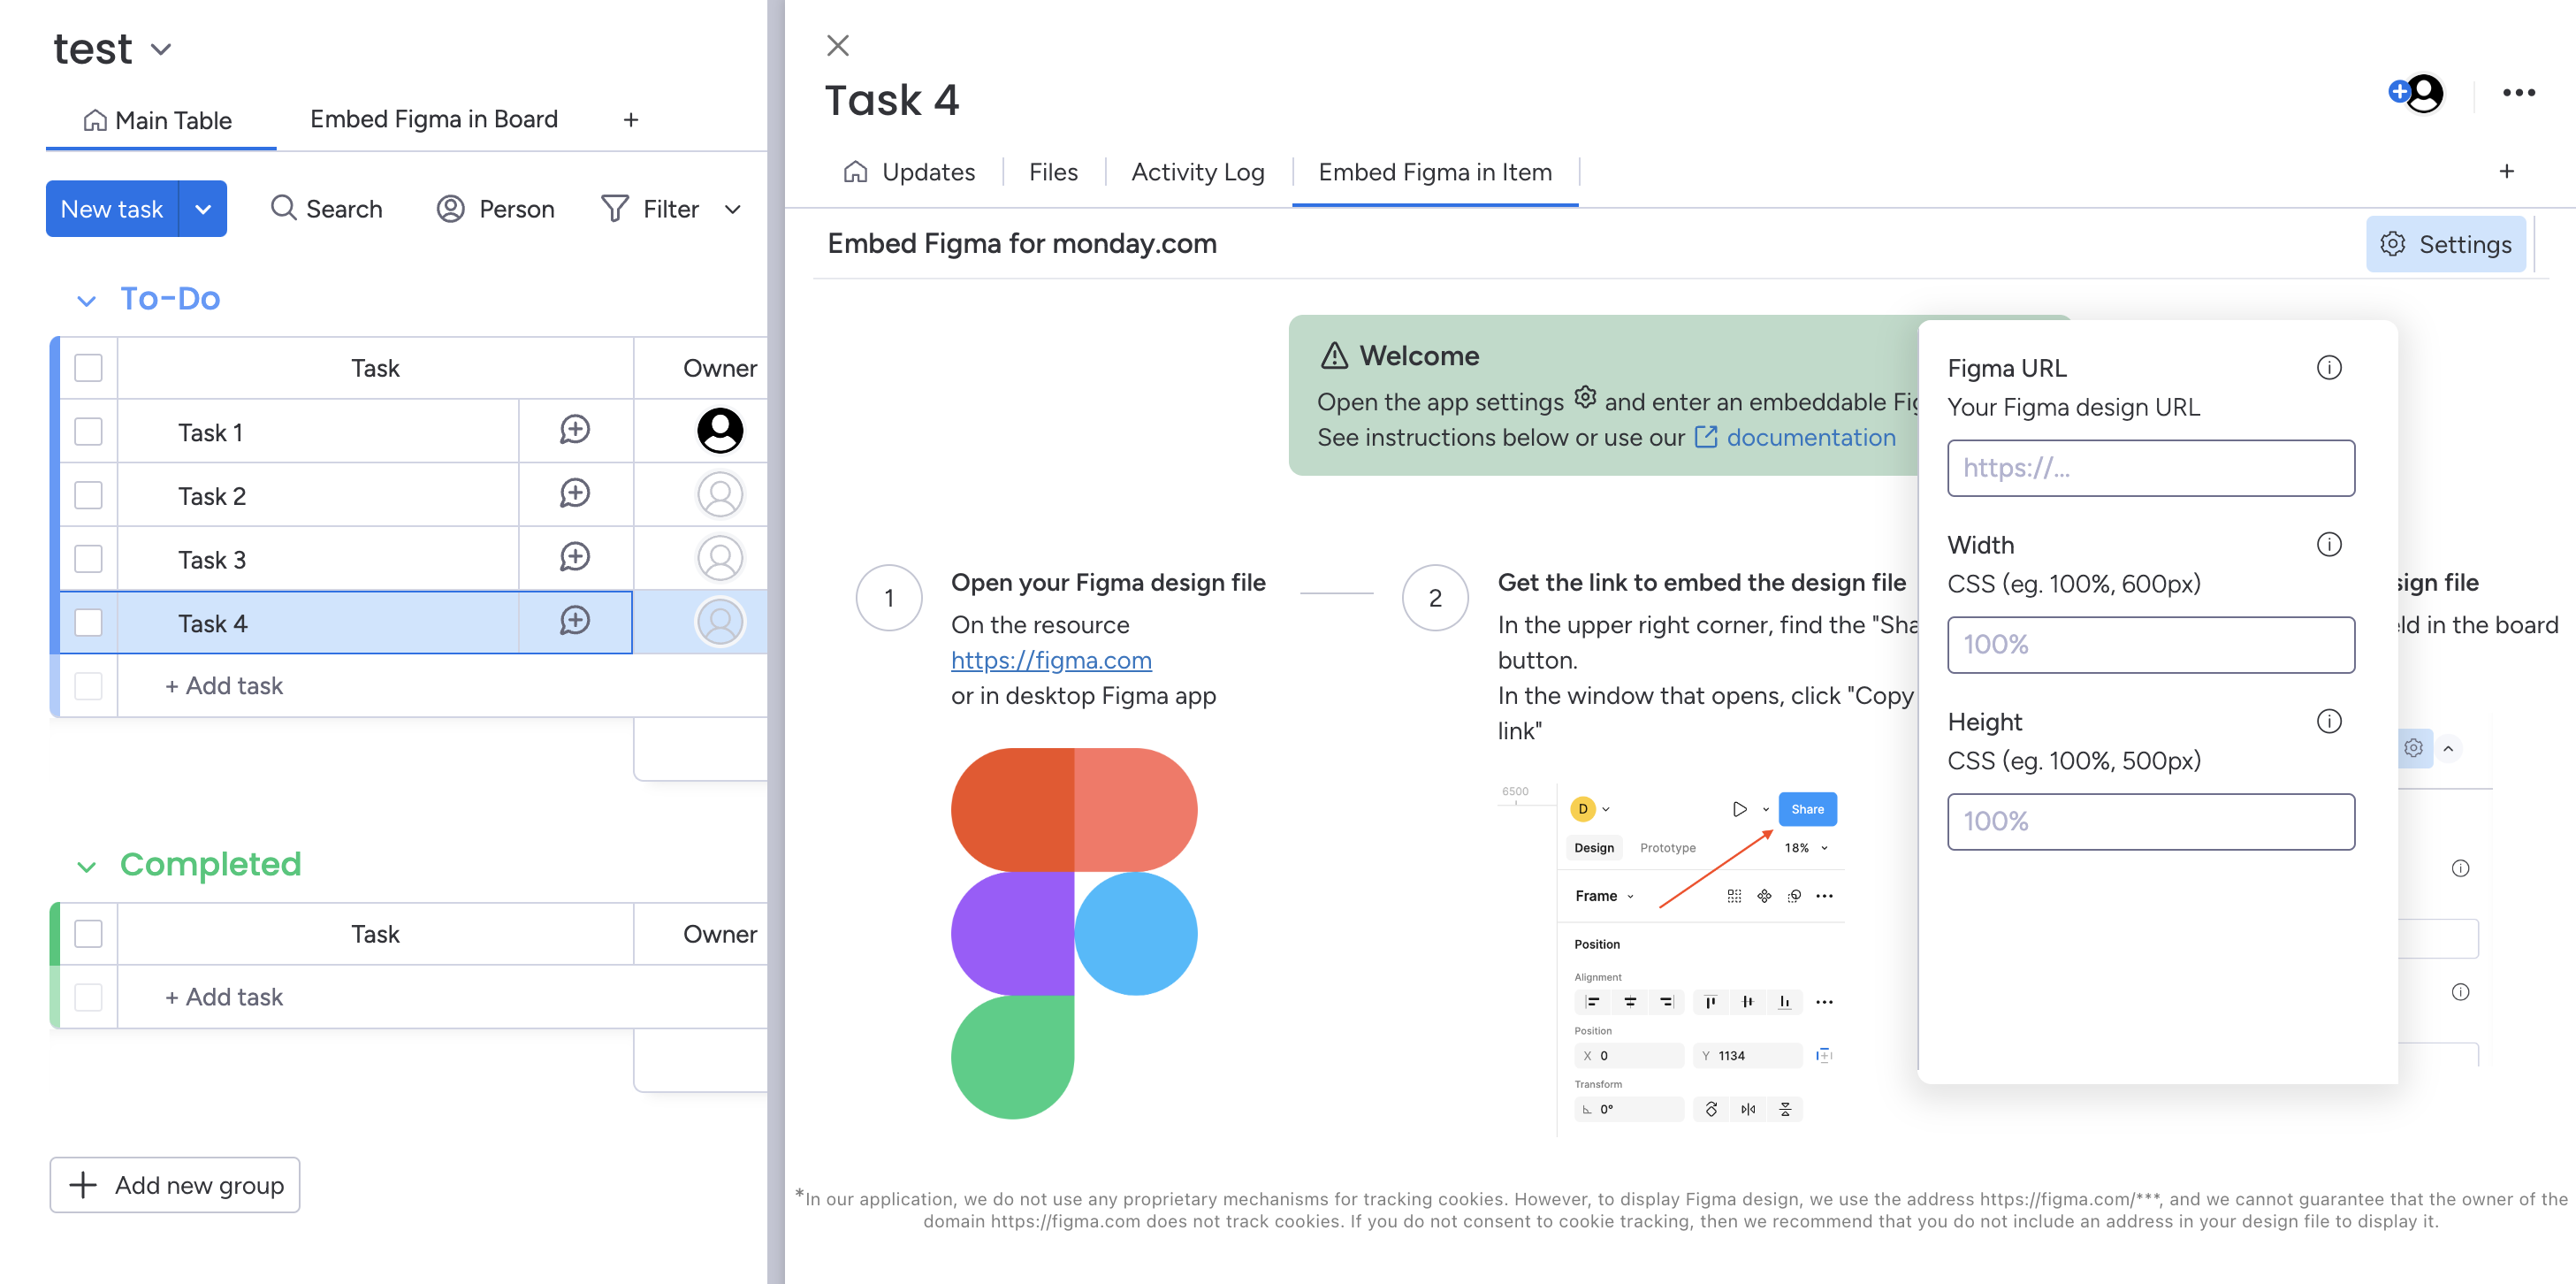Image resolution: width=2576 pixels, height=1284 pixels.
Task: Toggle the Task 3 row checkbox
Action: point(88,559)
